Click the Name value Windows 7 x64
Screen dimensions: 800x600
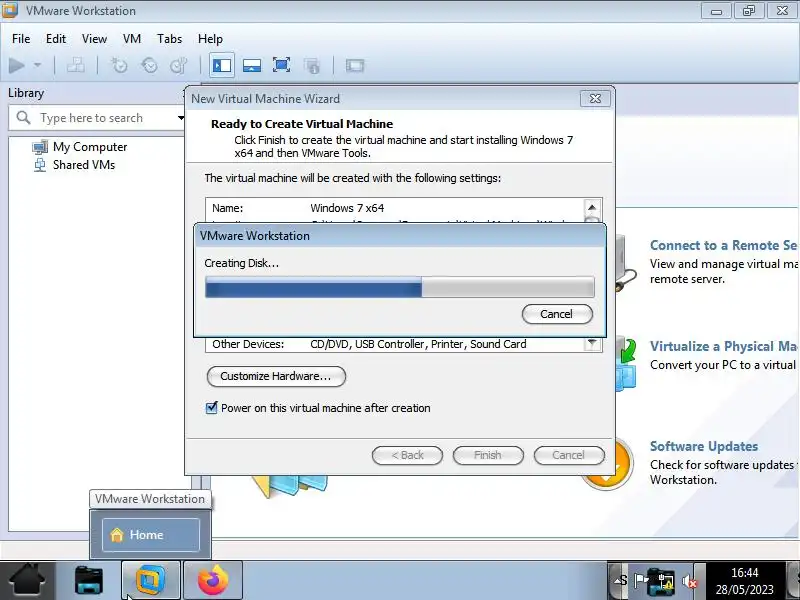pos(347,208)
